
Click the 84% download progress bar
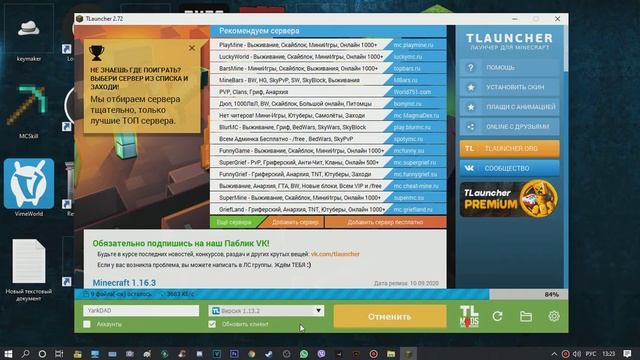point(321,294)
